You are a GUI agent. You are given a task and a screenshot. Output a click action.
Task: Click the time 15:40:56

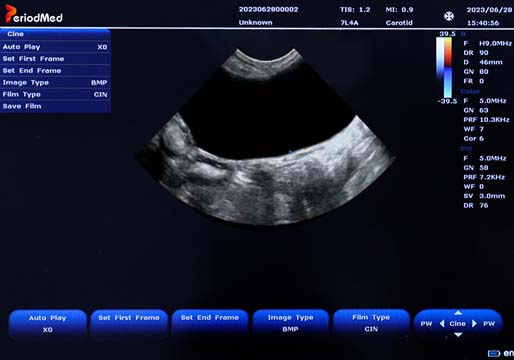(483, 23)
